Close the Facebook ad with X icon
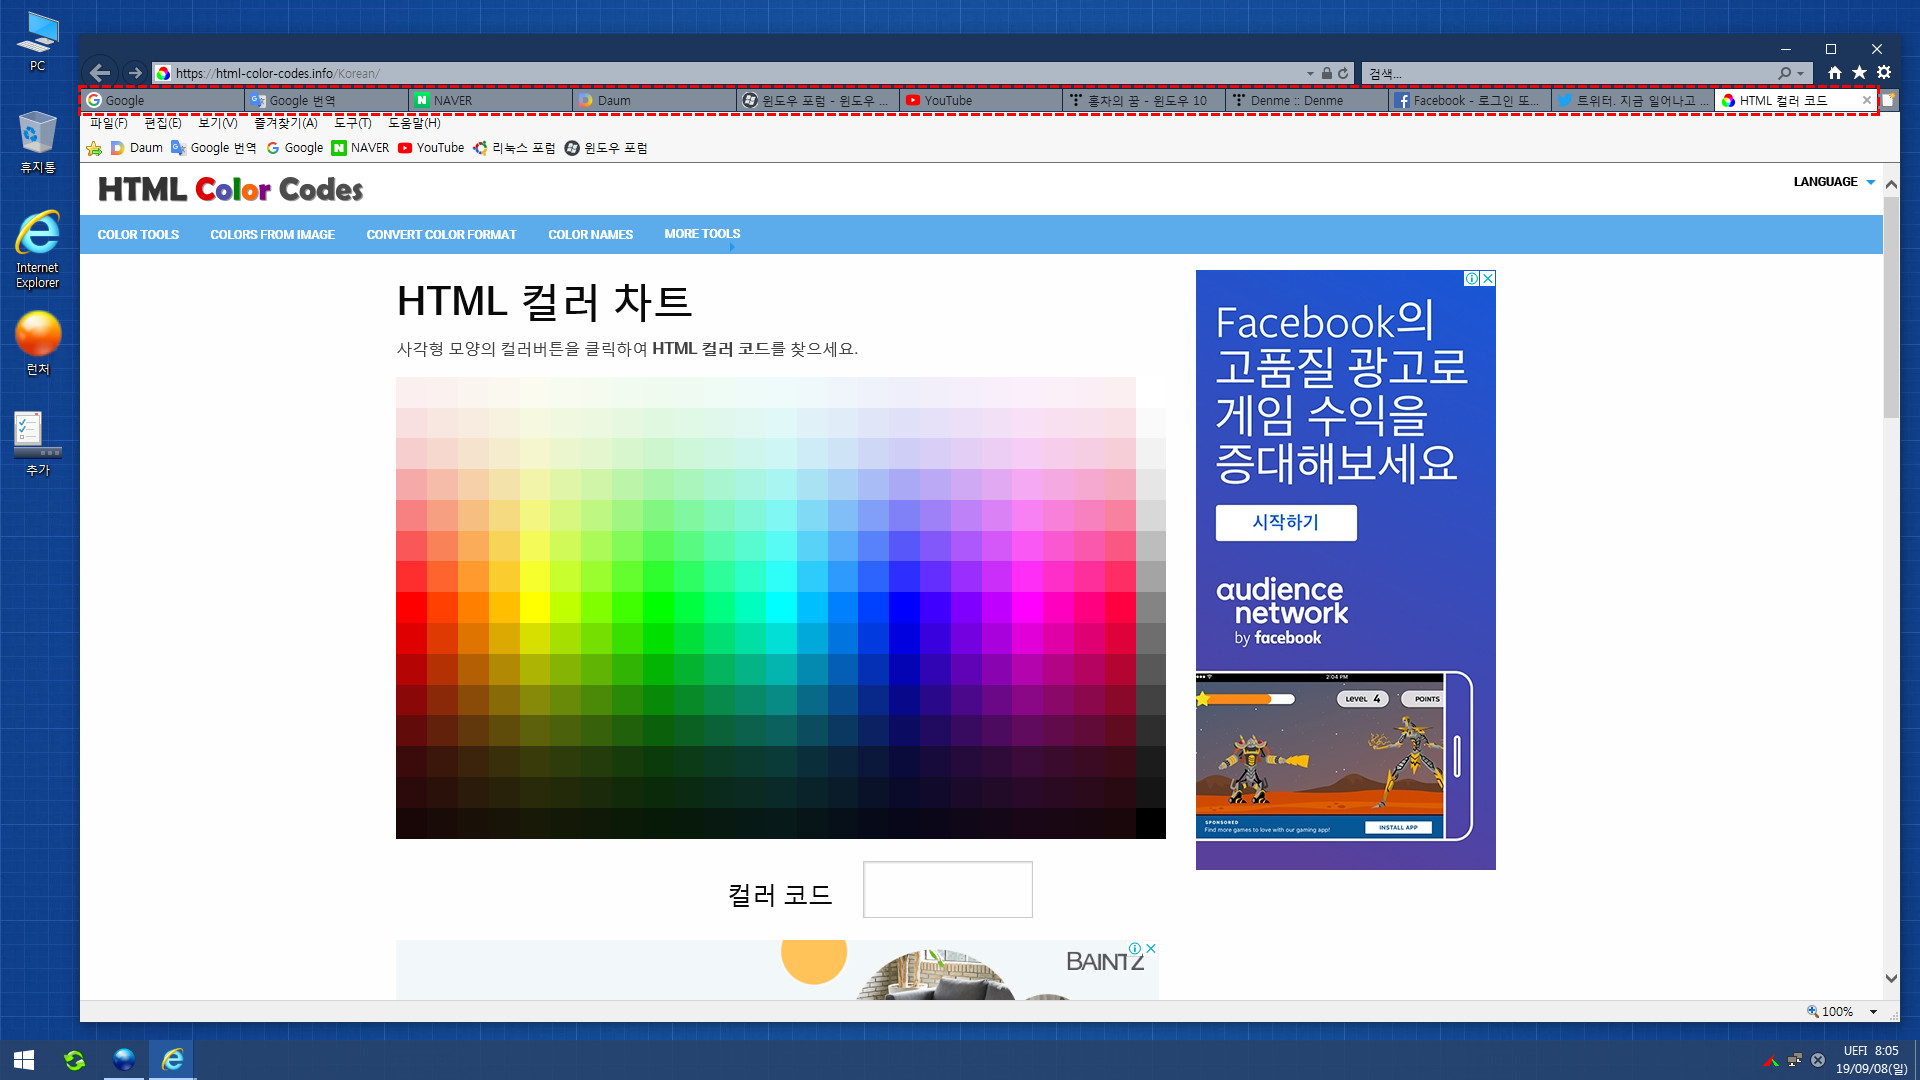The image size is (1920, 1080). coord(1488,279)
